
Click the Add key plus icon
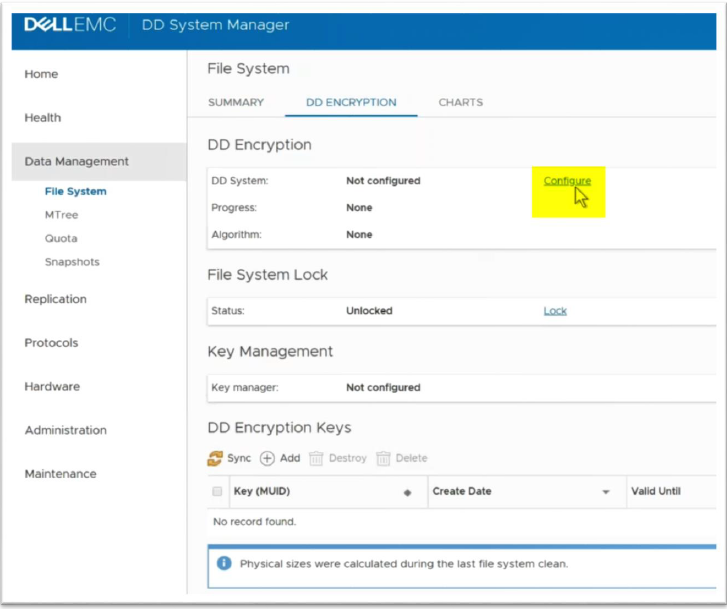coord(267,458)
